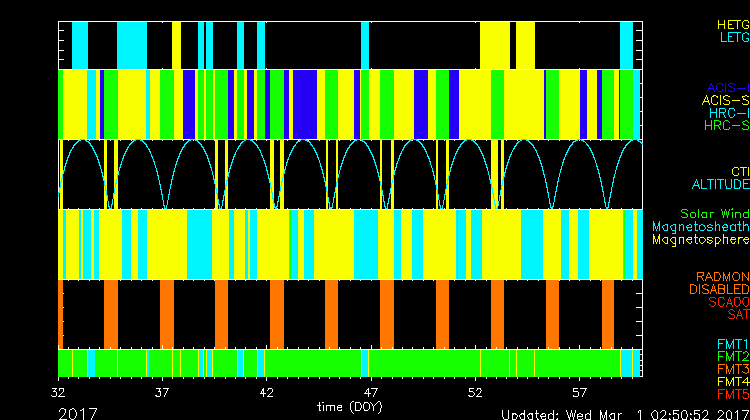The image size is (750, 420).
Task: Click the HETG legend label
Action: [x=732, y=23]
